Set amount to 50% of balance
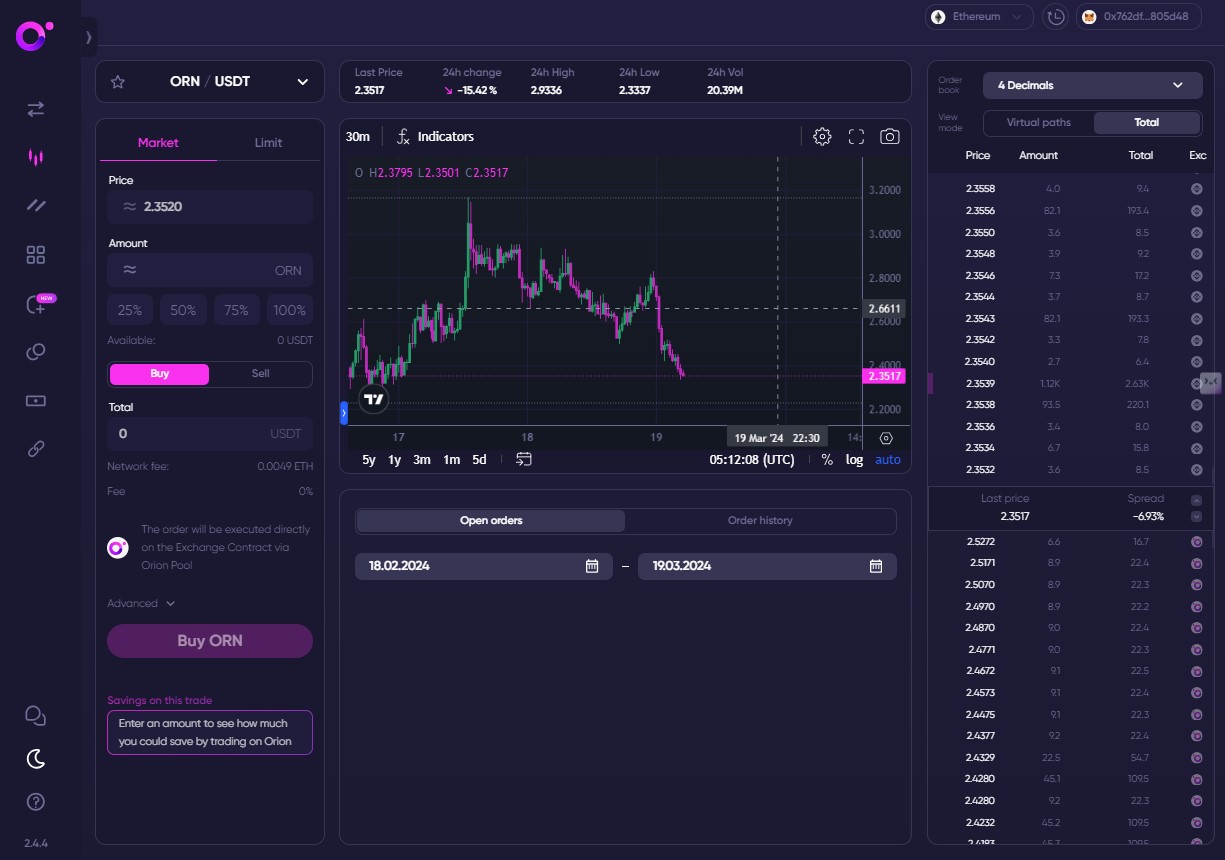 pos(183,311)
